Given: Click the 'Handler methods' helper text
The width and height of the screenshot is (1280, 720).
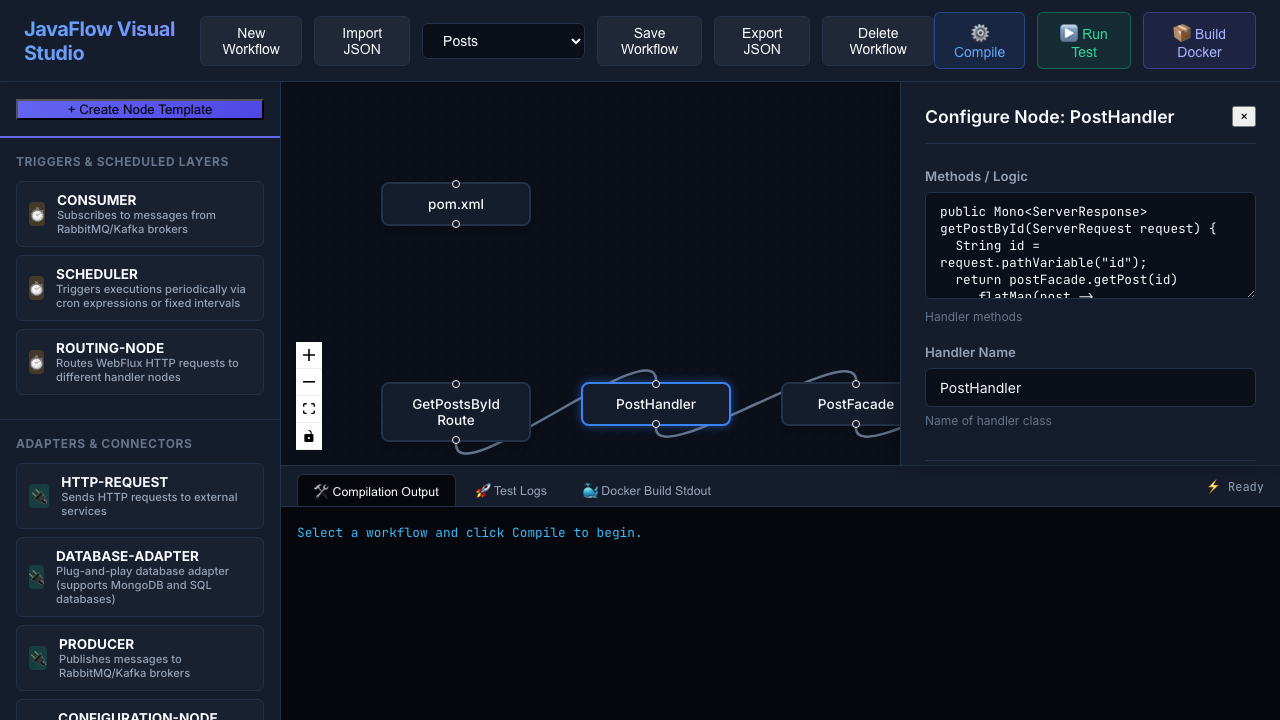Looking at the screenshot, I should [x=973, y=317].
